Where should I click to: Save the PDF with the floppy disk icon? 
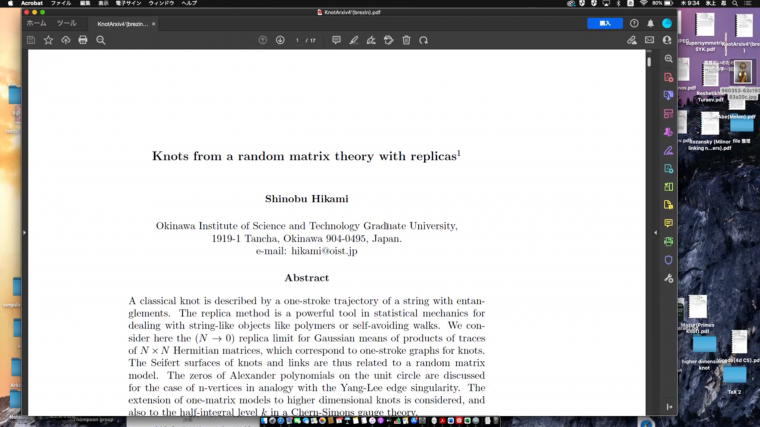pyautogui.click(x=31, y=40)
